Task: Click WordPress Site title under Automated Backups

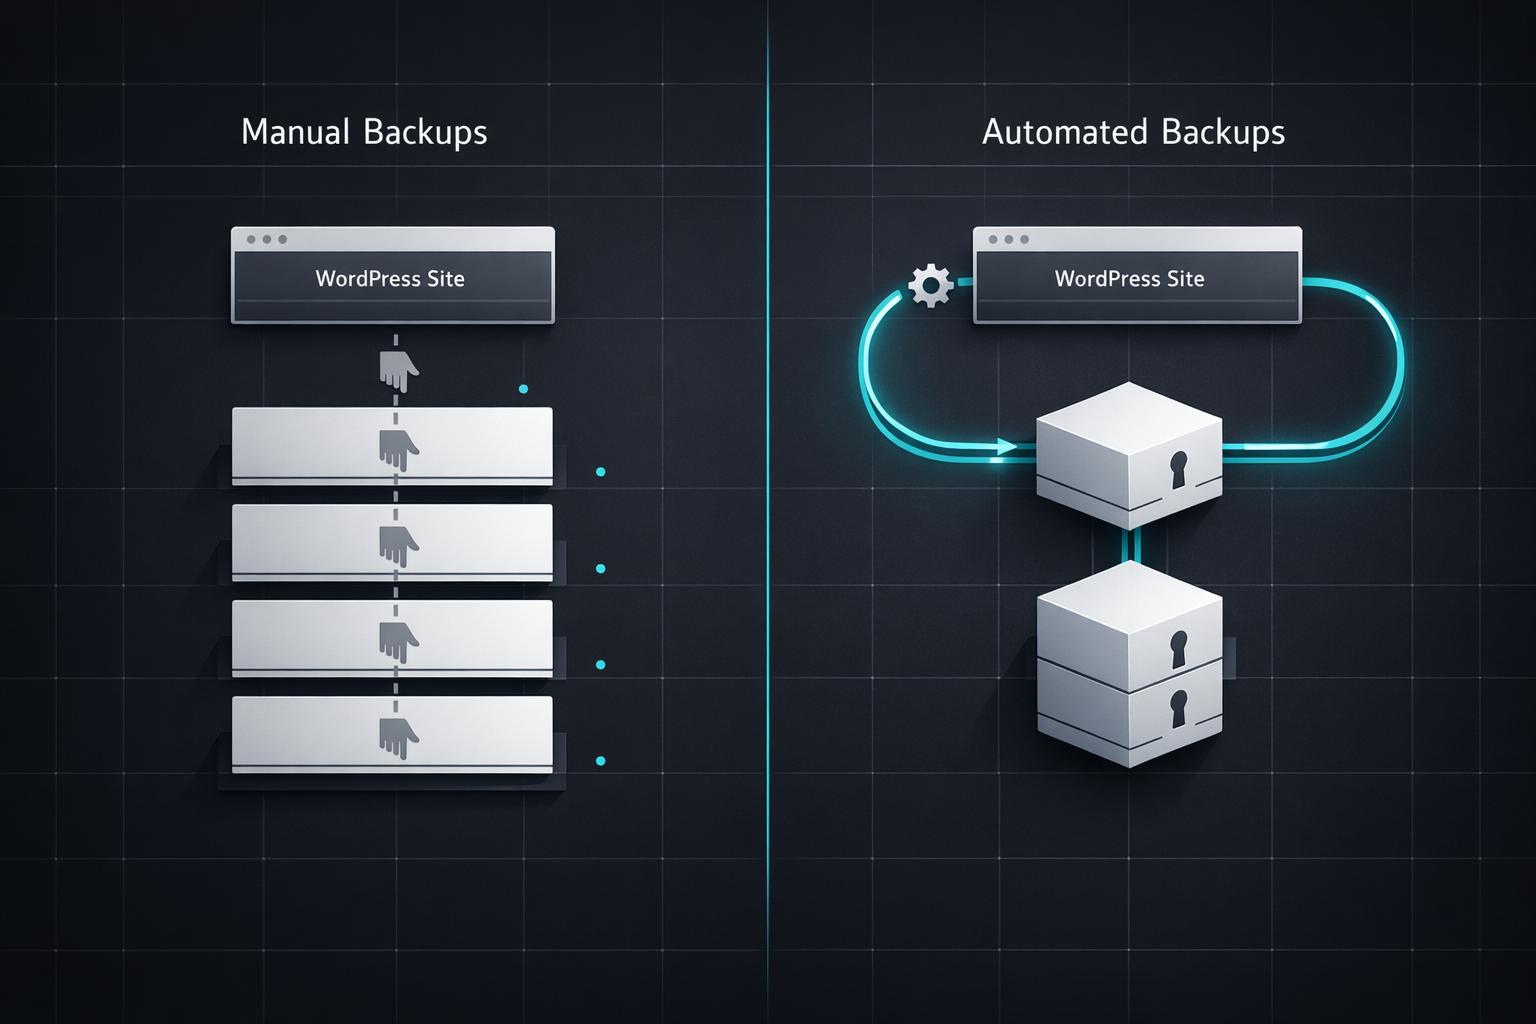Action: tap(1129, 279)
